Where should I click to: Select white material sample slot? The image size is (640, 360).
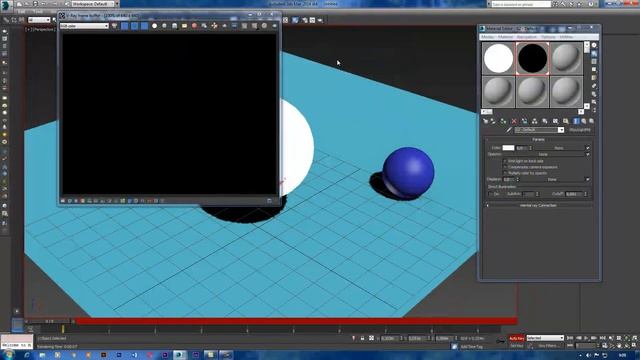498,58
